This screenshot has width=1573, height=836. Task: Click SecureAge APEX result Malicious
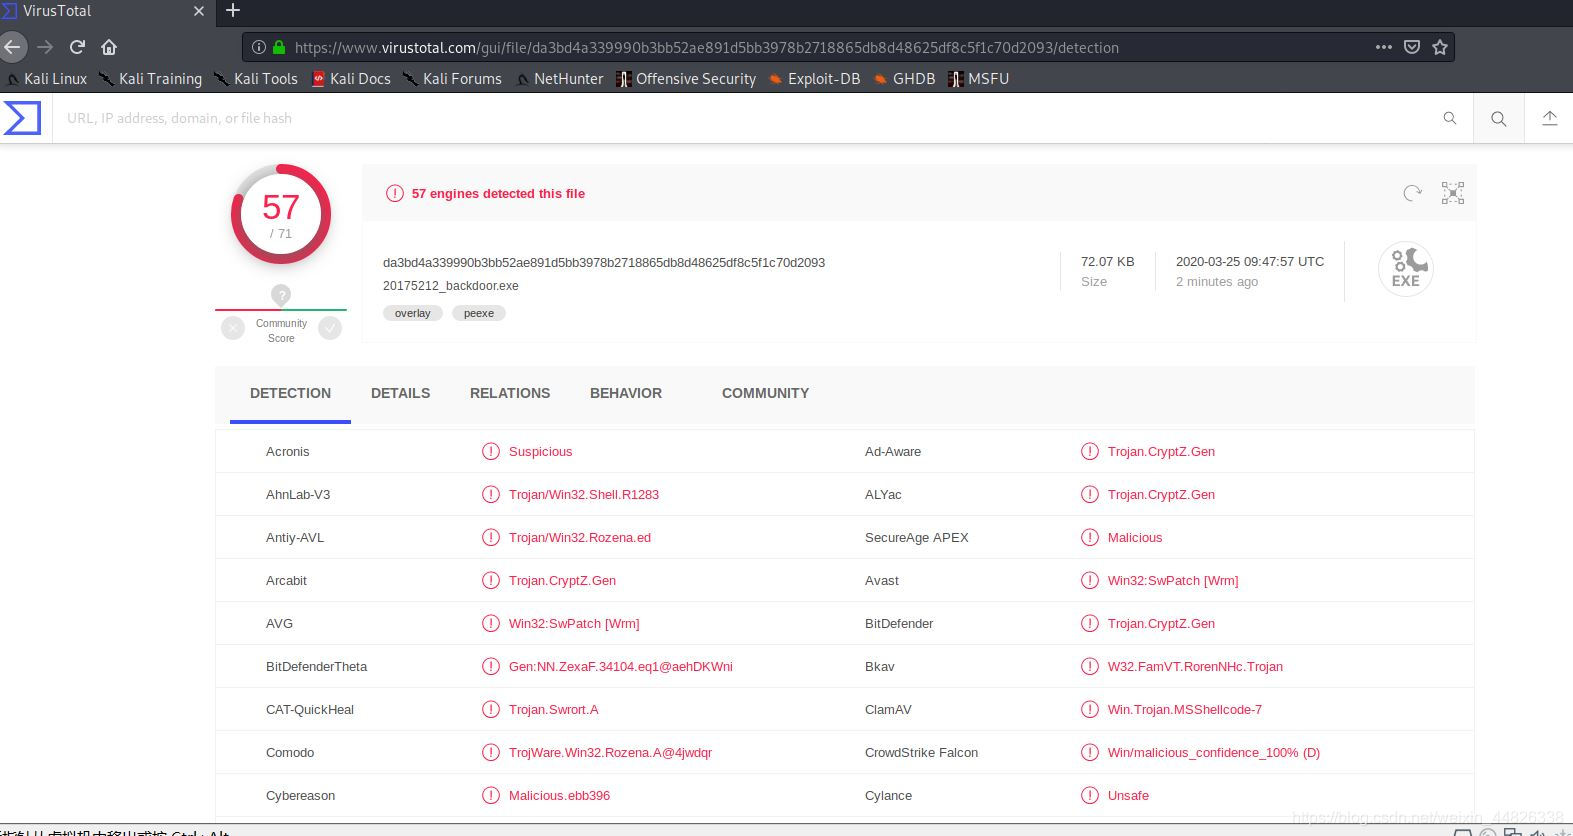(1135, 538)
